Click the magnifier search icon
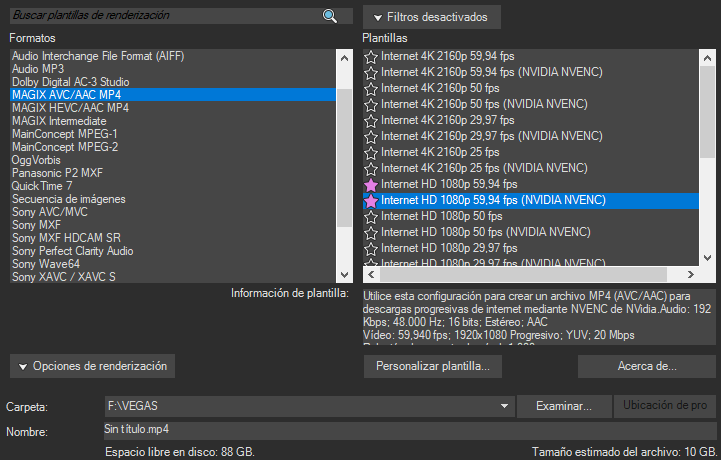 [330, 16]
